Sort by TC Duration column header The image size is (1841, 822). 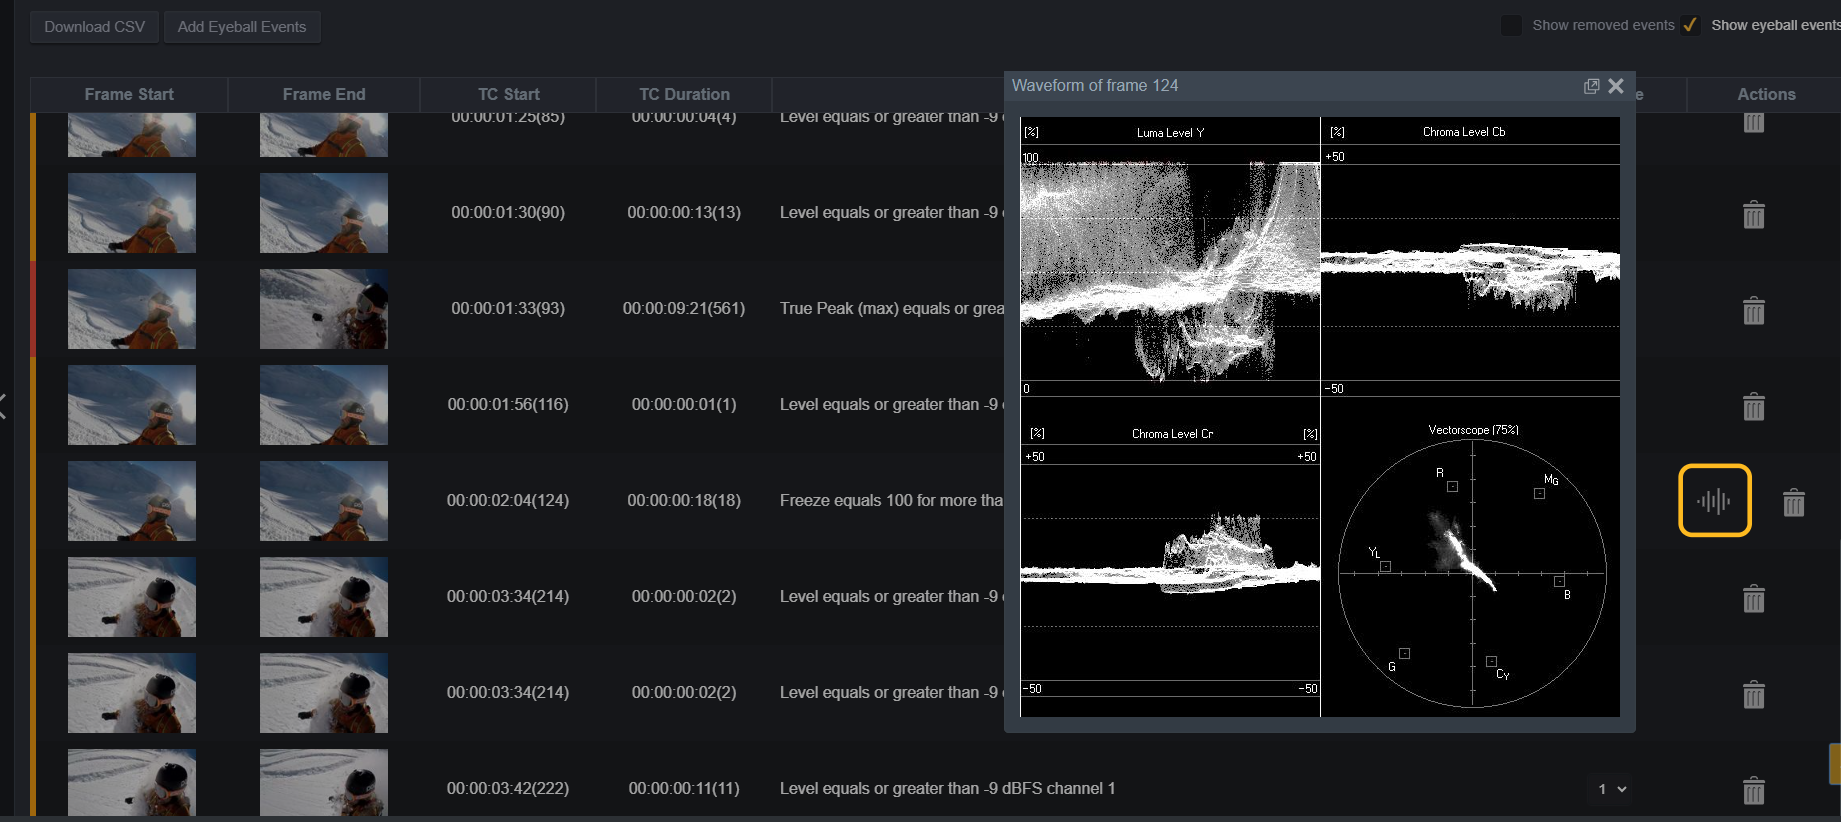pyautogui.click(x=684, y=94)
